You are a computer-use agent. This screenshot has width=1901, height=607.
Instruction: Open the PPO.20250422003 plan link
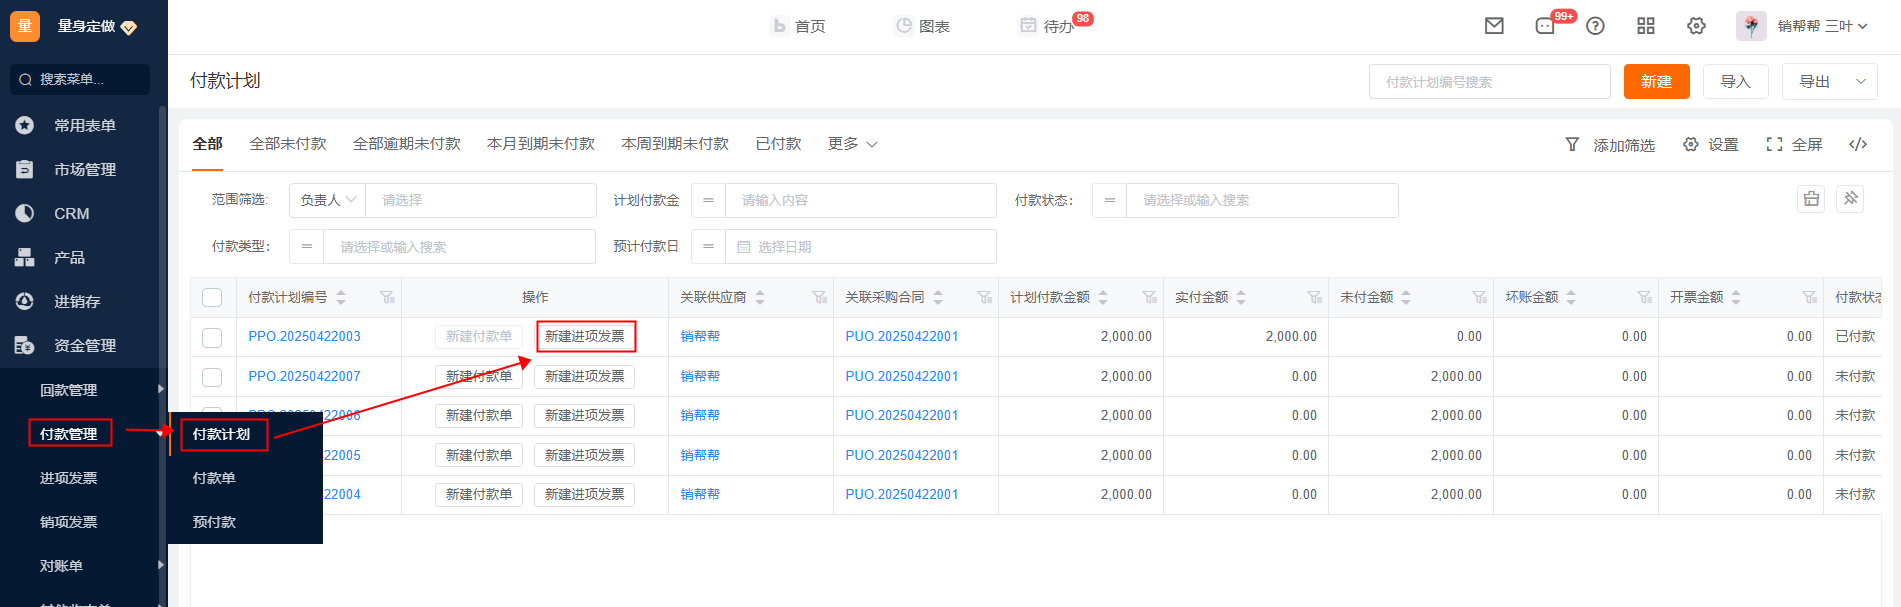pyautogui.click(x=305, y=337)
